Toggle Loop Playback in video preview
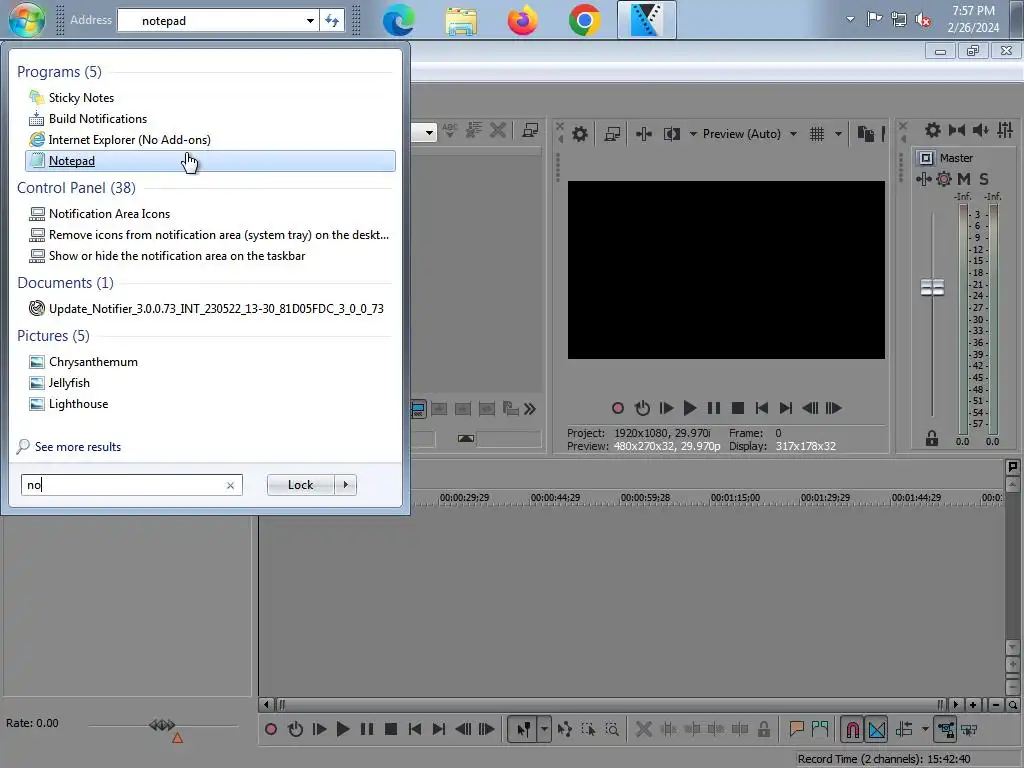This screenshot has height=768, width=1024. pos(642,408)
